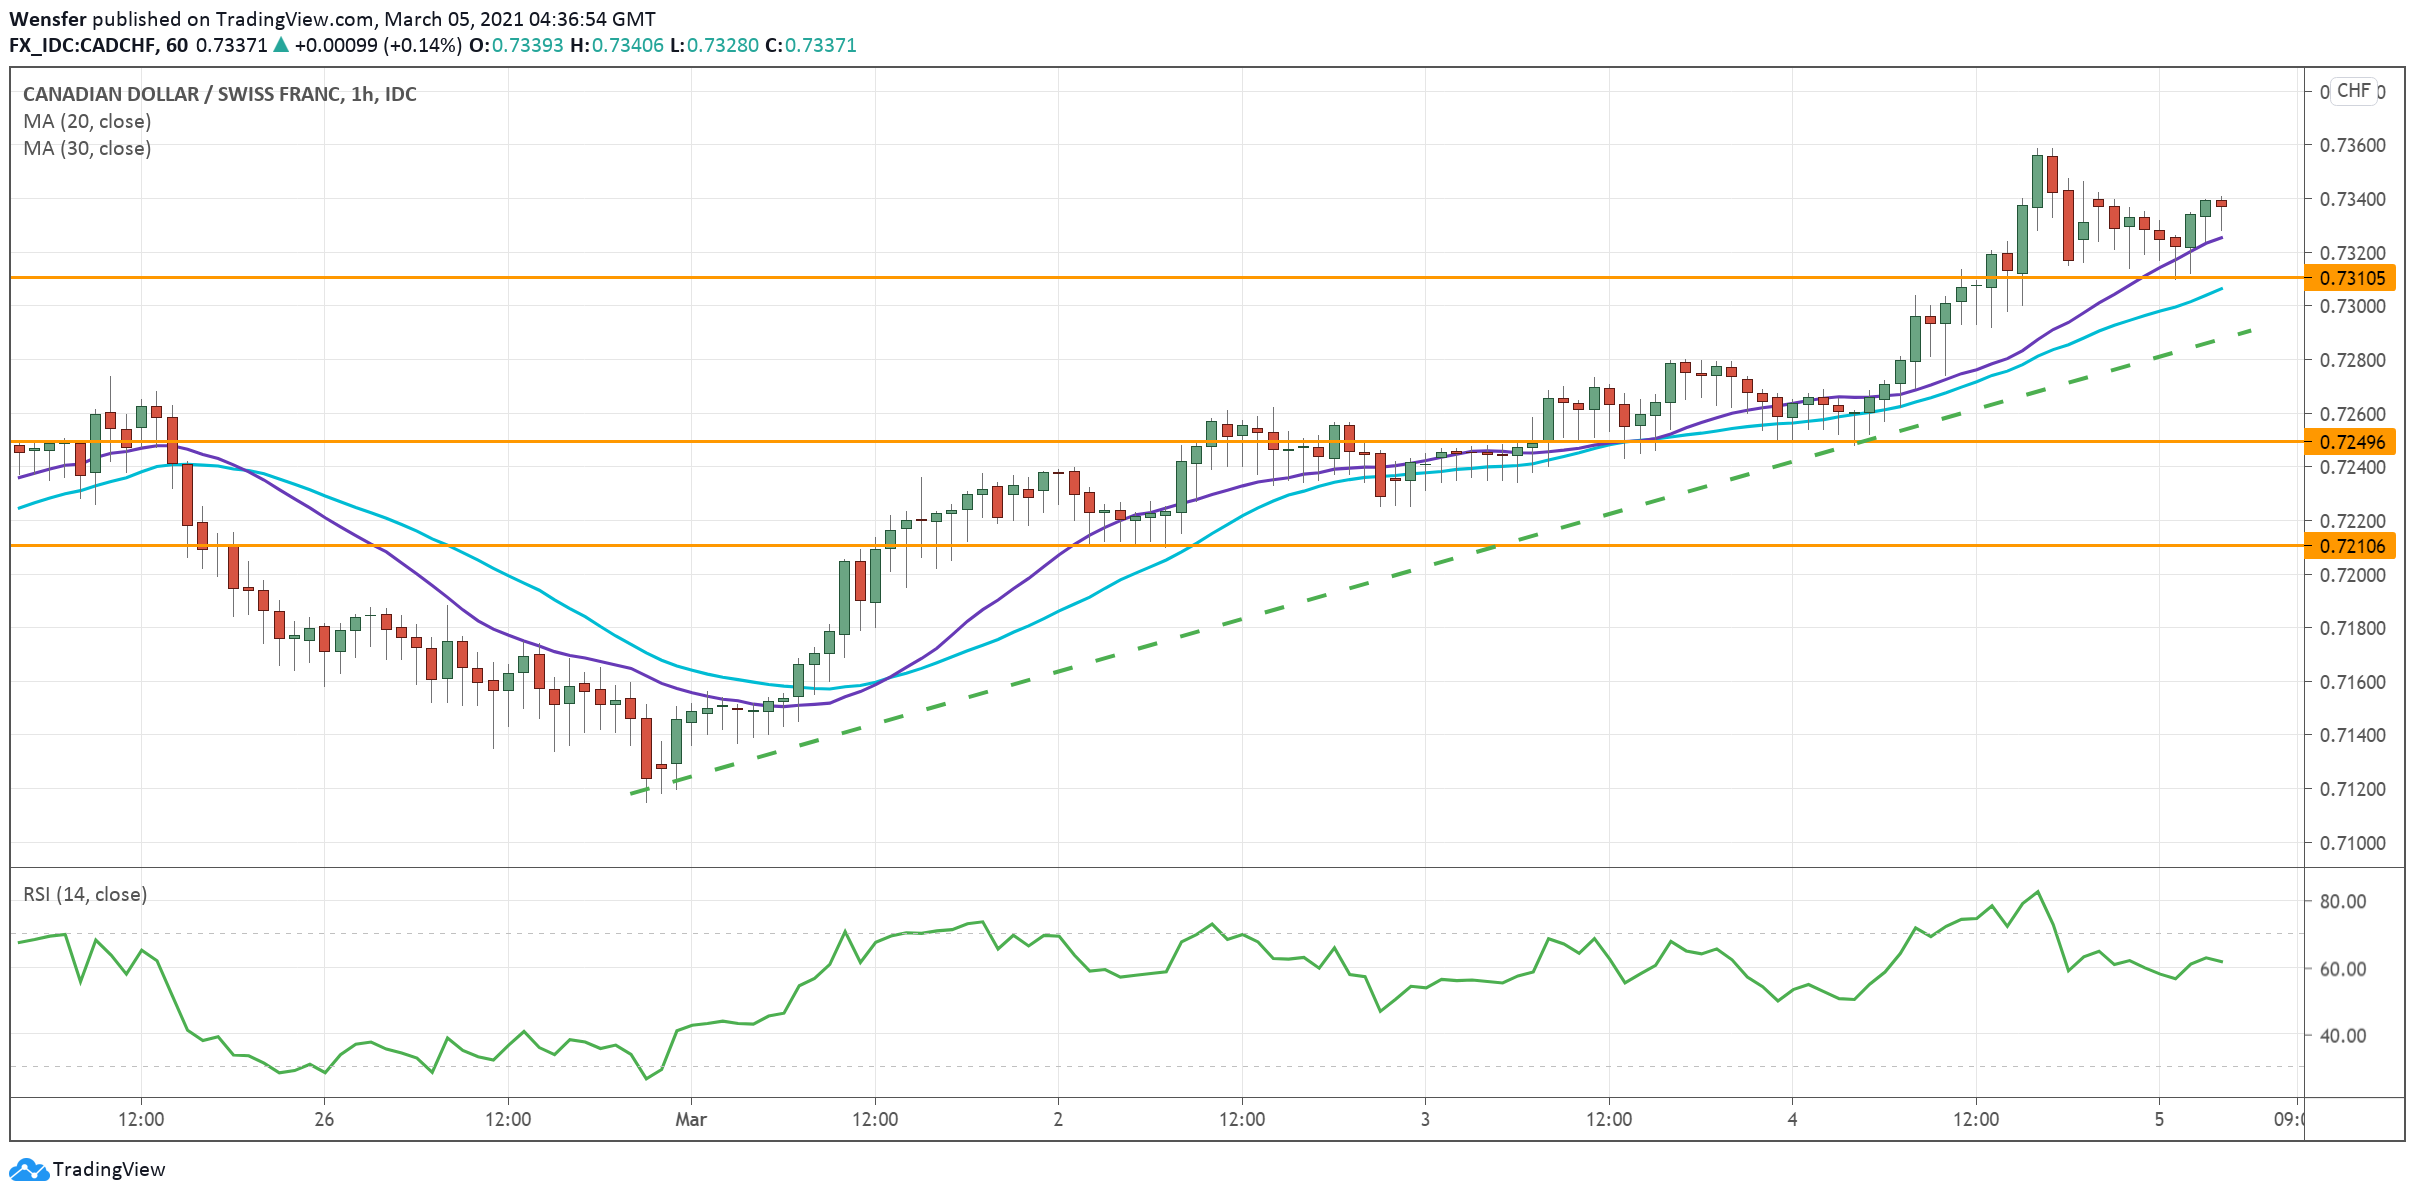Image resolution: width=2415 pixels, height=1198 pixels.
Task: Select the 0.72106 orange price label
Action: 2352,546
